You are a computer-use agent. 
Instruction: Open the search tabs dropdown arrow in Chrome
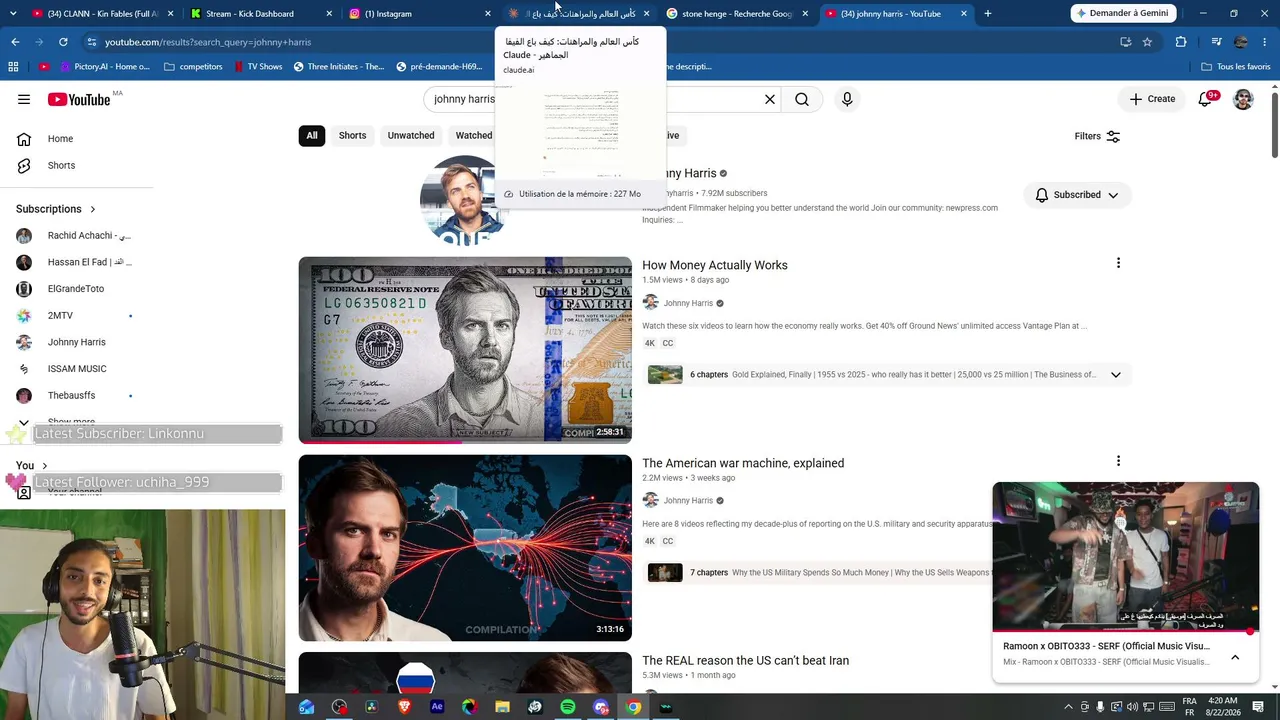(13, 14)
